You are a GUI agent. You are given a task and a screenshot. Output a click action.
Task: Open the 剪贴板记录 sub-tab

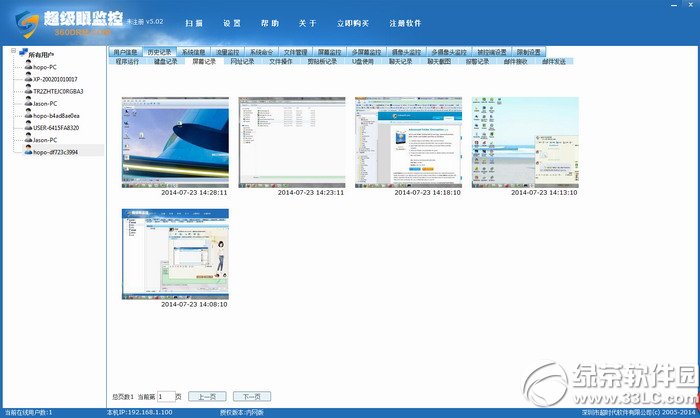point(322,61)
